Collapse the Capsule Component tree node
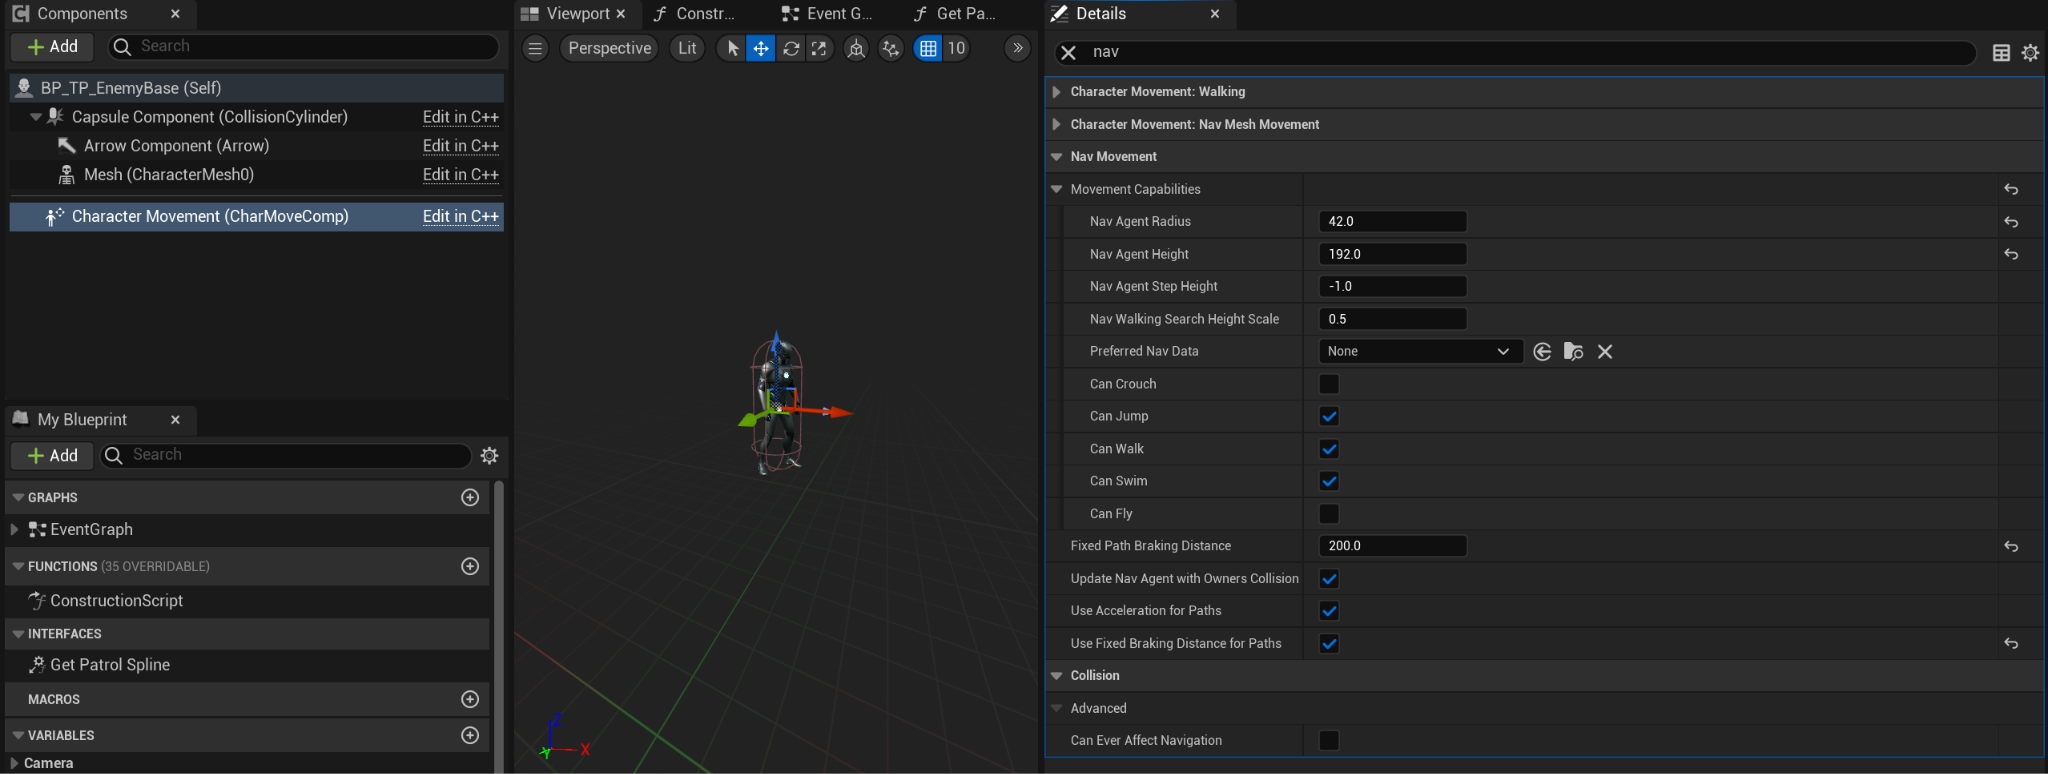The image size is (2048, 774). click(x=36, y=117)
